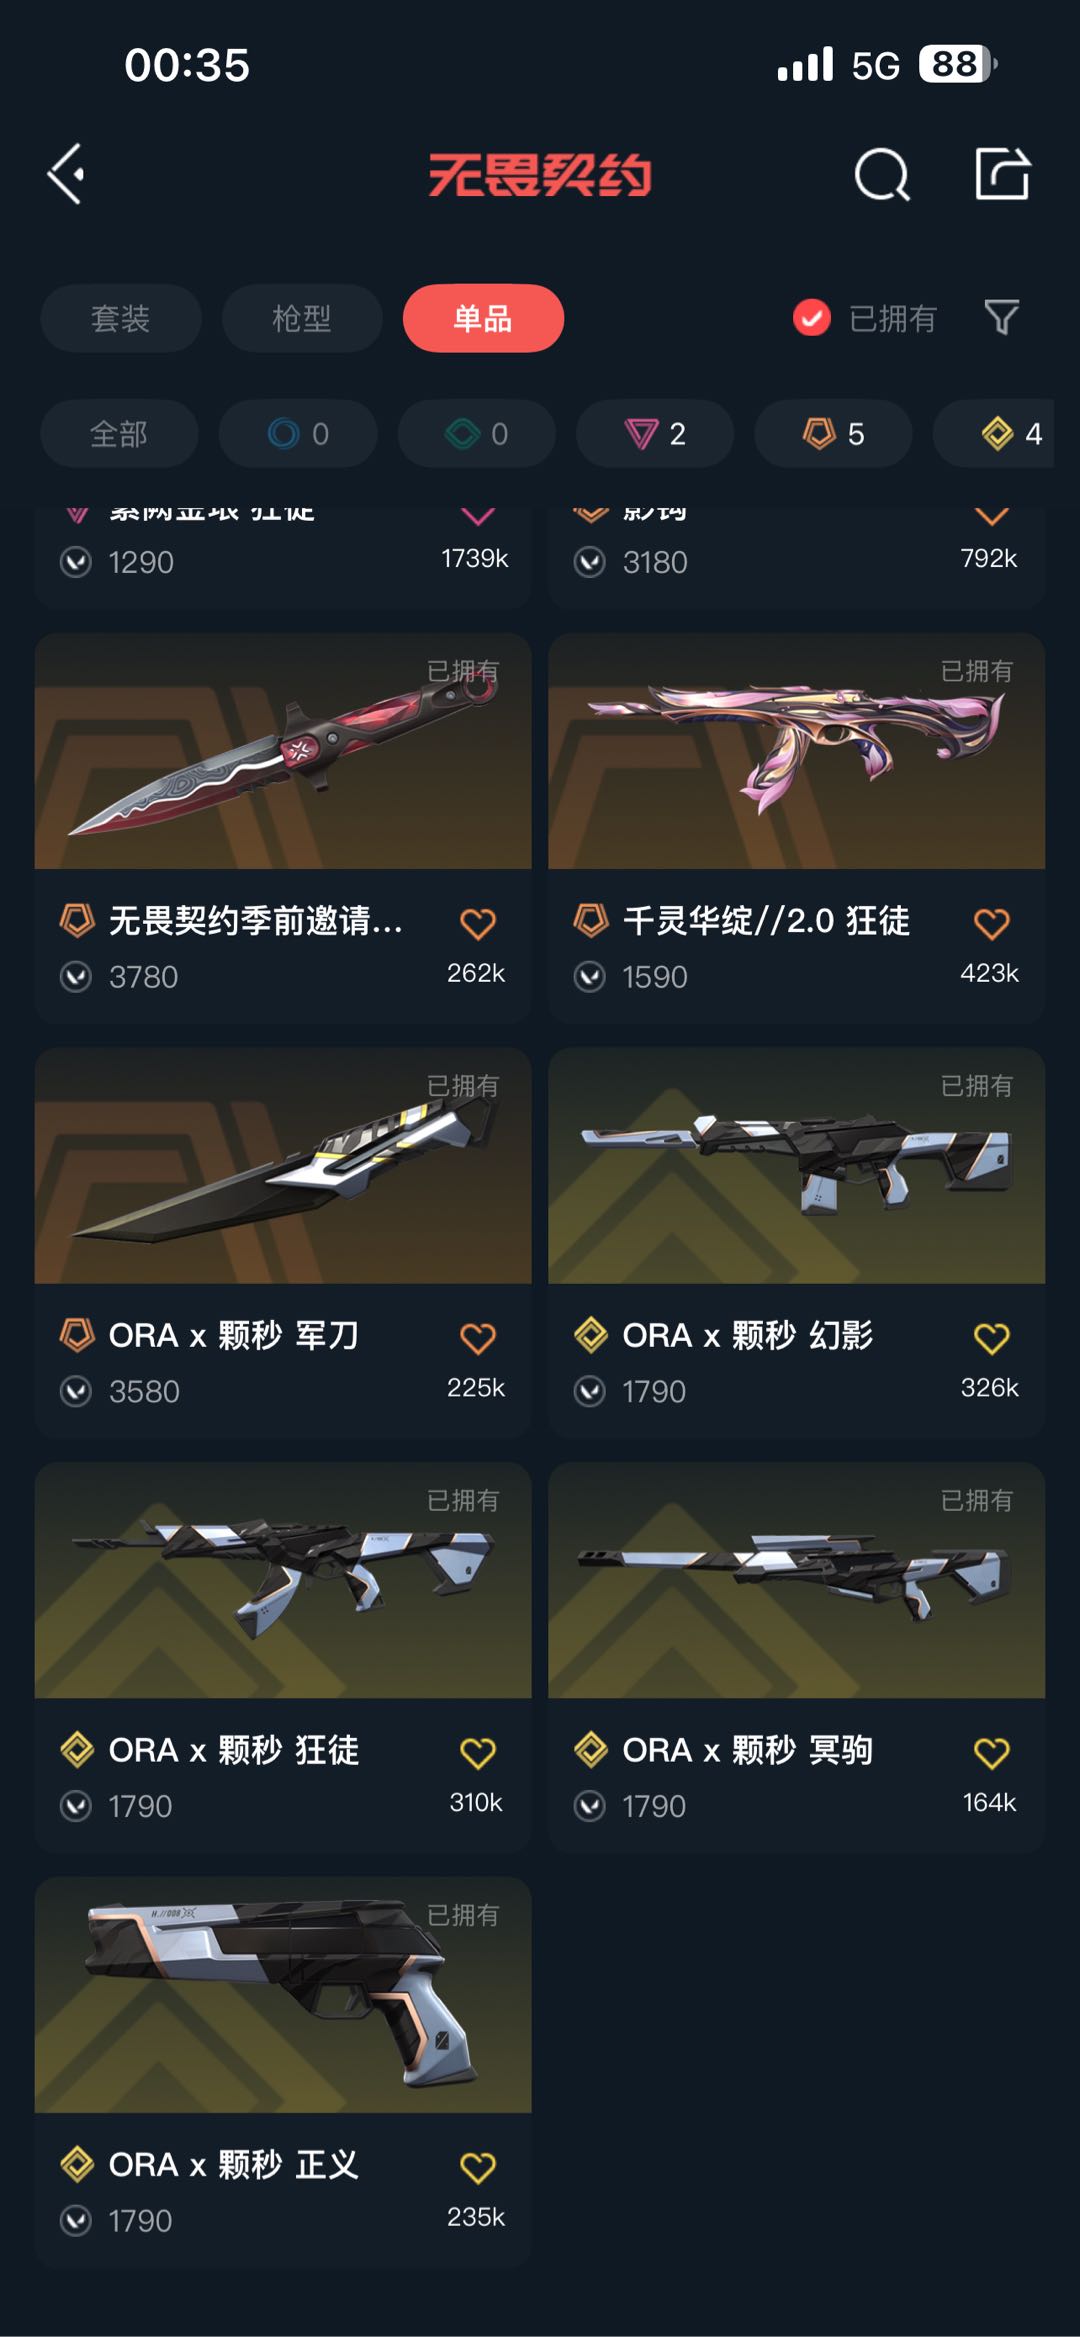
Task: Select the green tier filter showing 0
Action: click(477, 434)
